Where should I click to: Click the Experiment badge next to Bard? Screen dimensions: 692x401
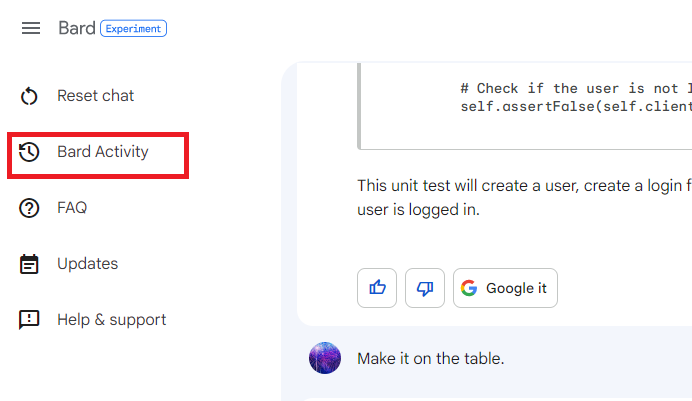[x=133, y=28]
